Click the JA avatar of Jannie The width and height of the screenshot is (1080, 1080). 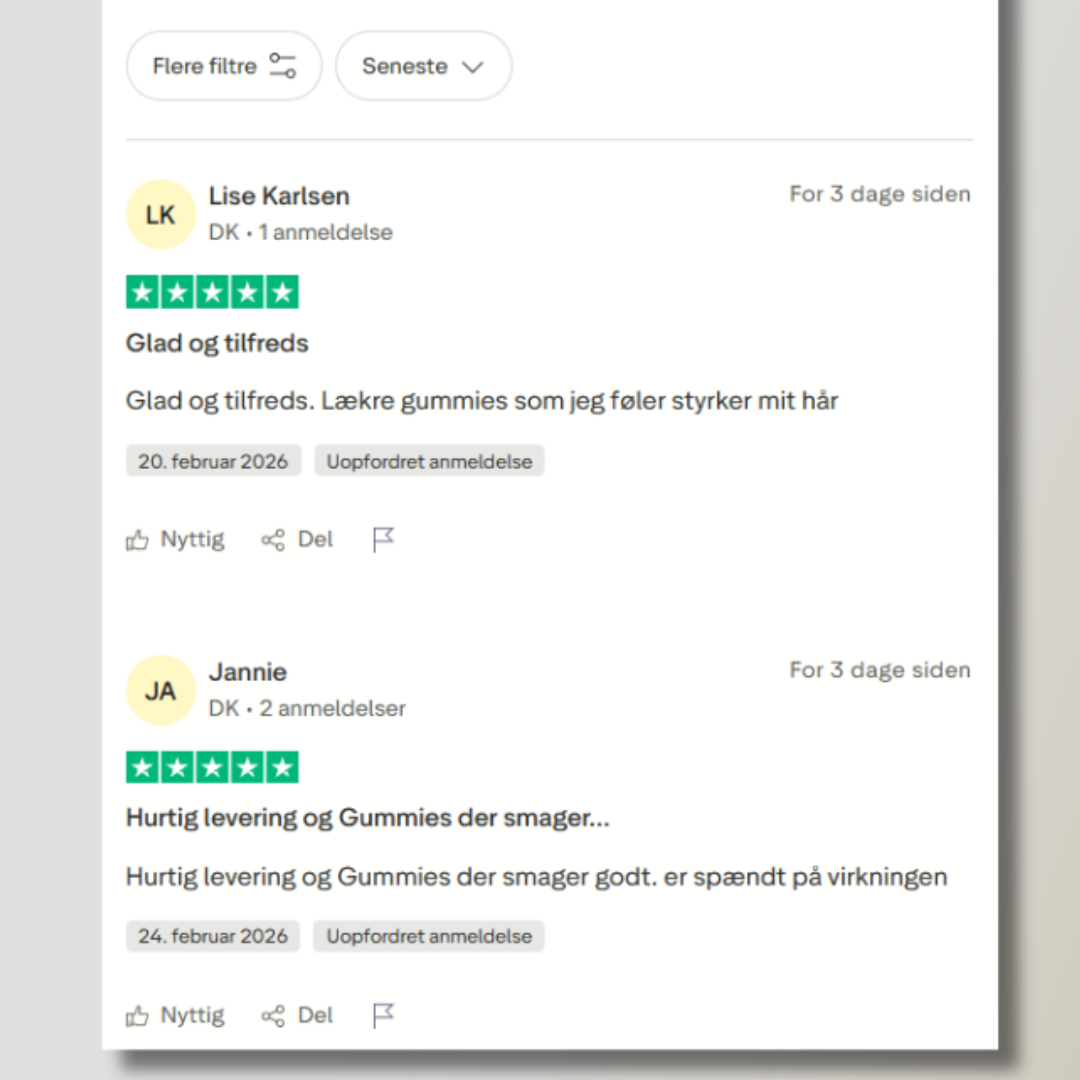click(160, 690)
